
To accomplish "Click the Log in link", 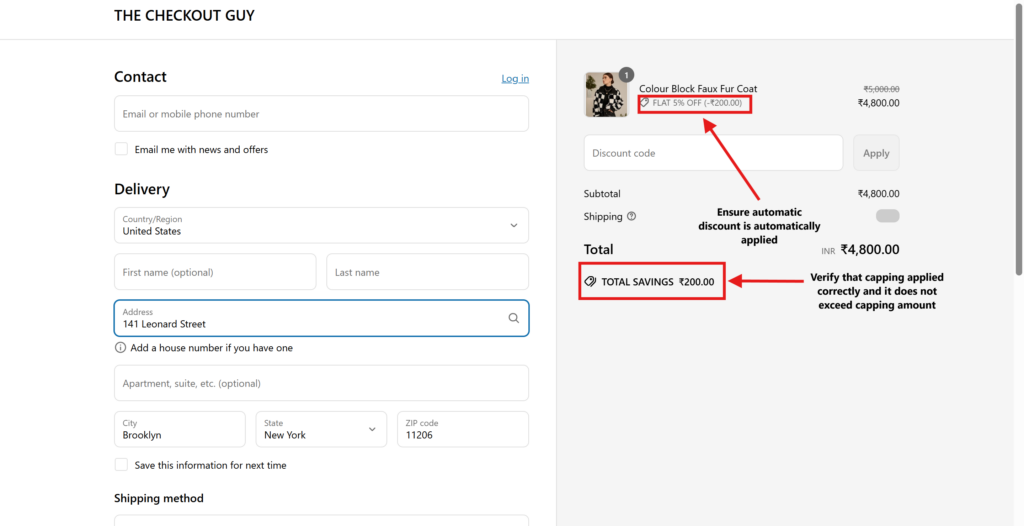I will point(515,79).
